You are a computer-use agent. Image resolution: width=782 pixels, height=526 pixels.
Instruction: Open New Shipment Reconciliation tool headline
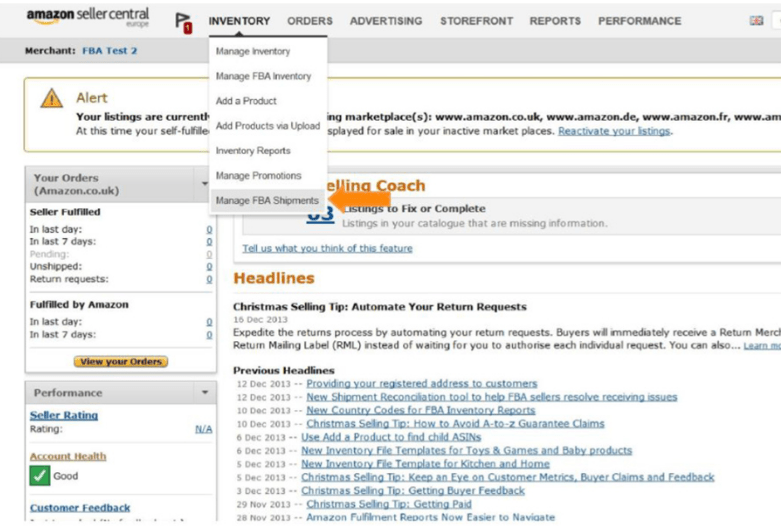click(x=492, y=397)
